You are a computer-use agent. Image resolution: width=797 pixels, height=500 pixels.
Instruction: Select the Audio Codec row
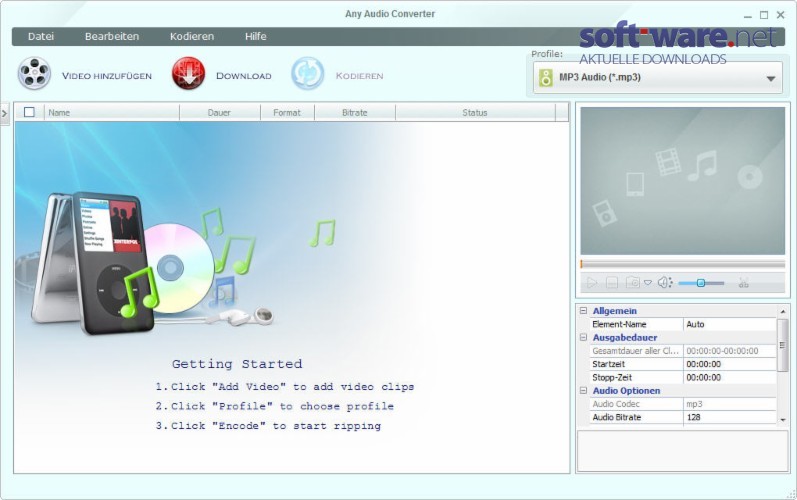point(683,404)
